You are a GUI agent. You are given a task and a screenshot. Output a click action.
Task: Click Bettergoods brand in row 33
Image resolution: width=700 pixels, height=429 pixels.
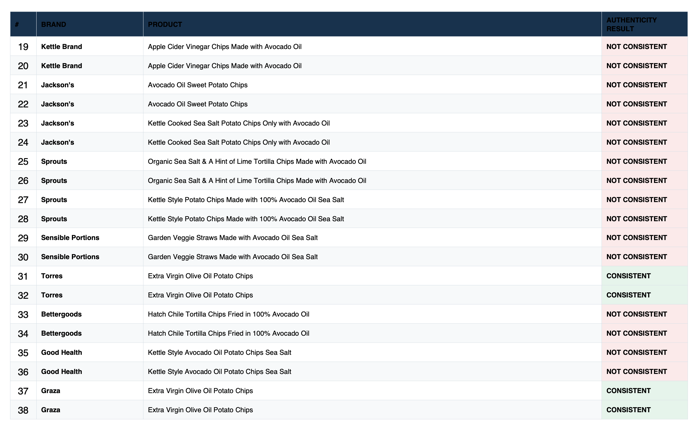61,315
